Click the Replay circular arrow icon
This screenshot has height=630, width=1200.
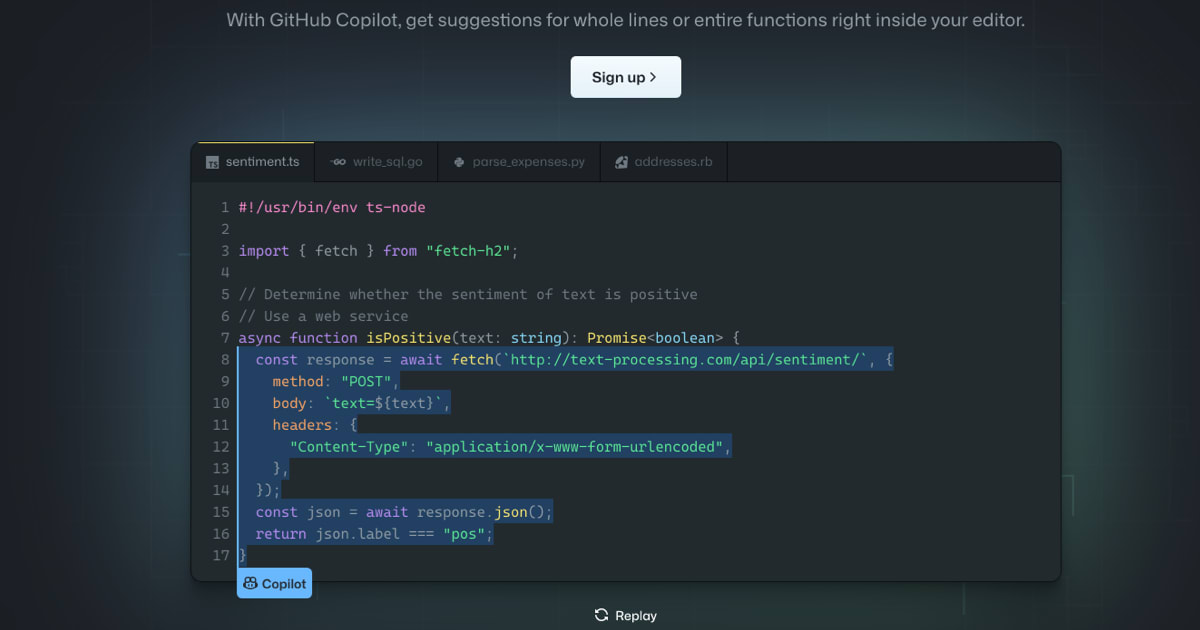pos(601,615)
